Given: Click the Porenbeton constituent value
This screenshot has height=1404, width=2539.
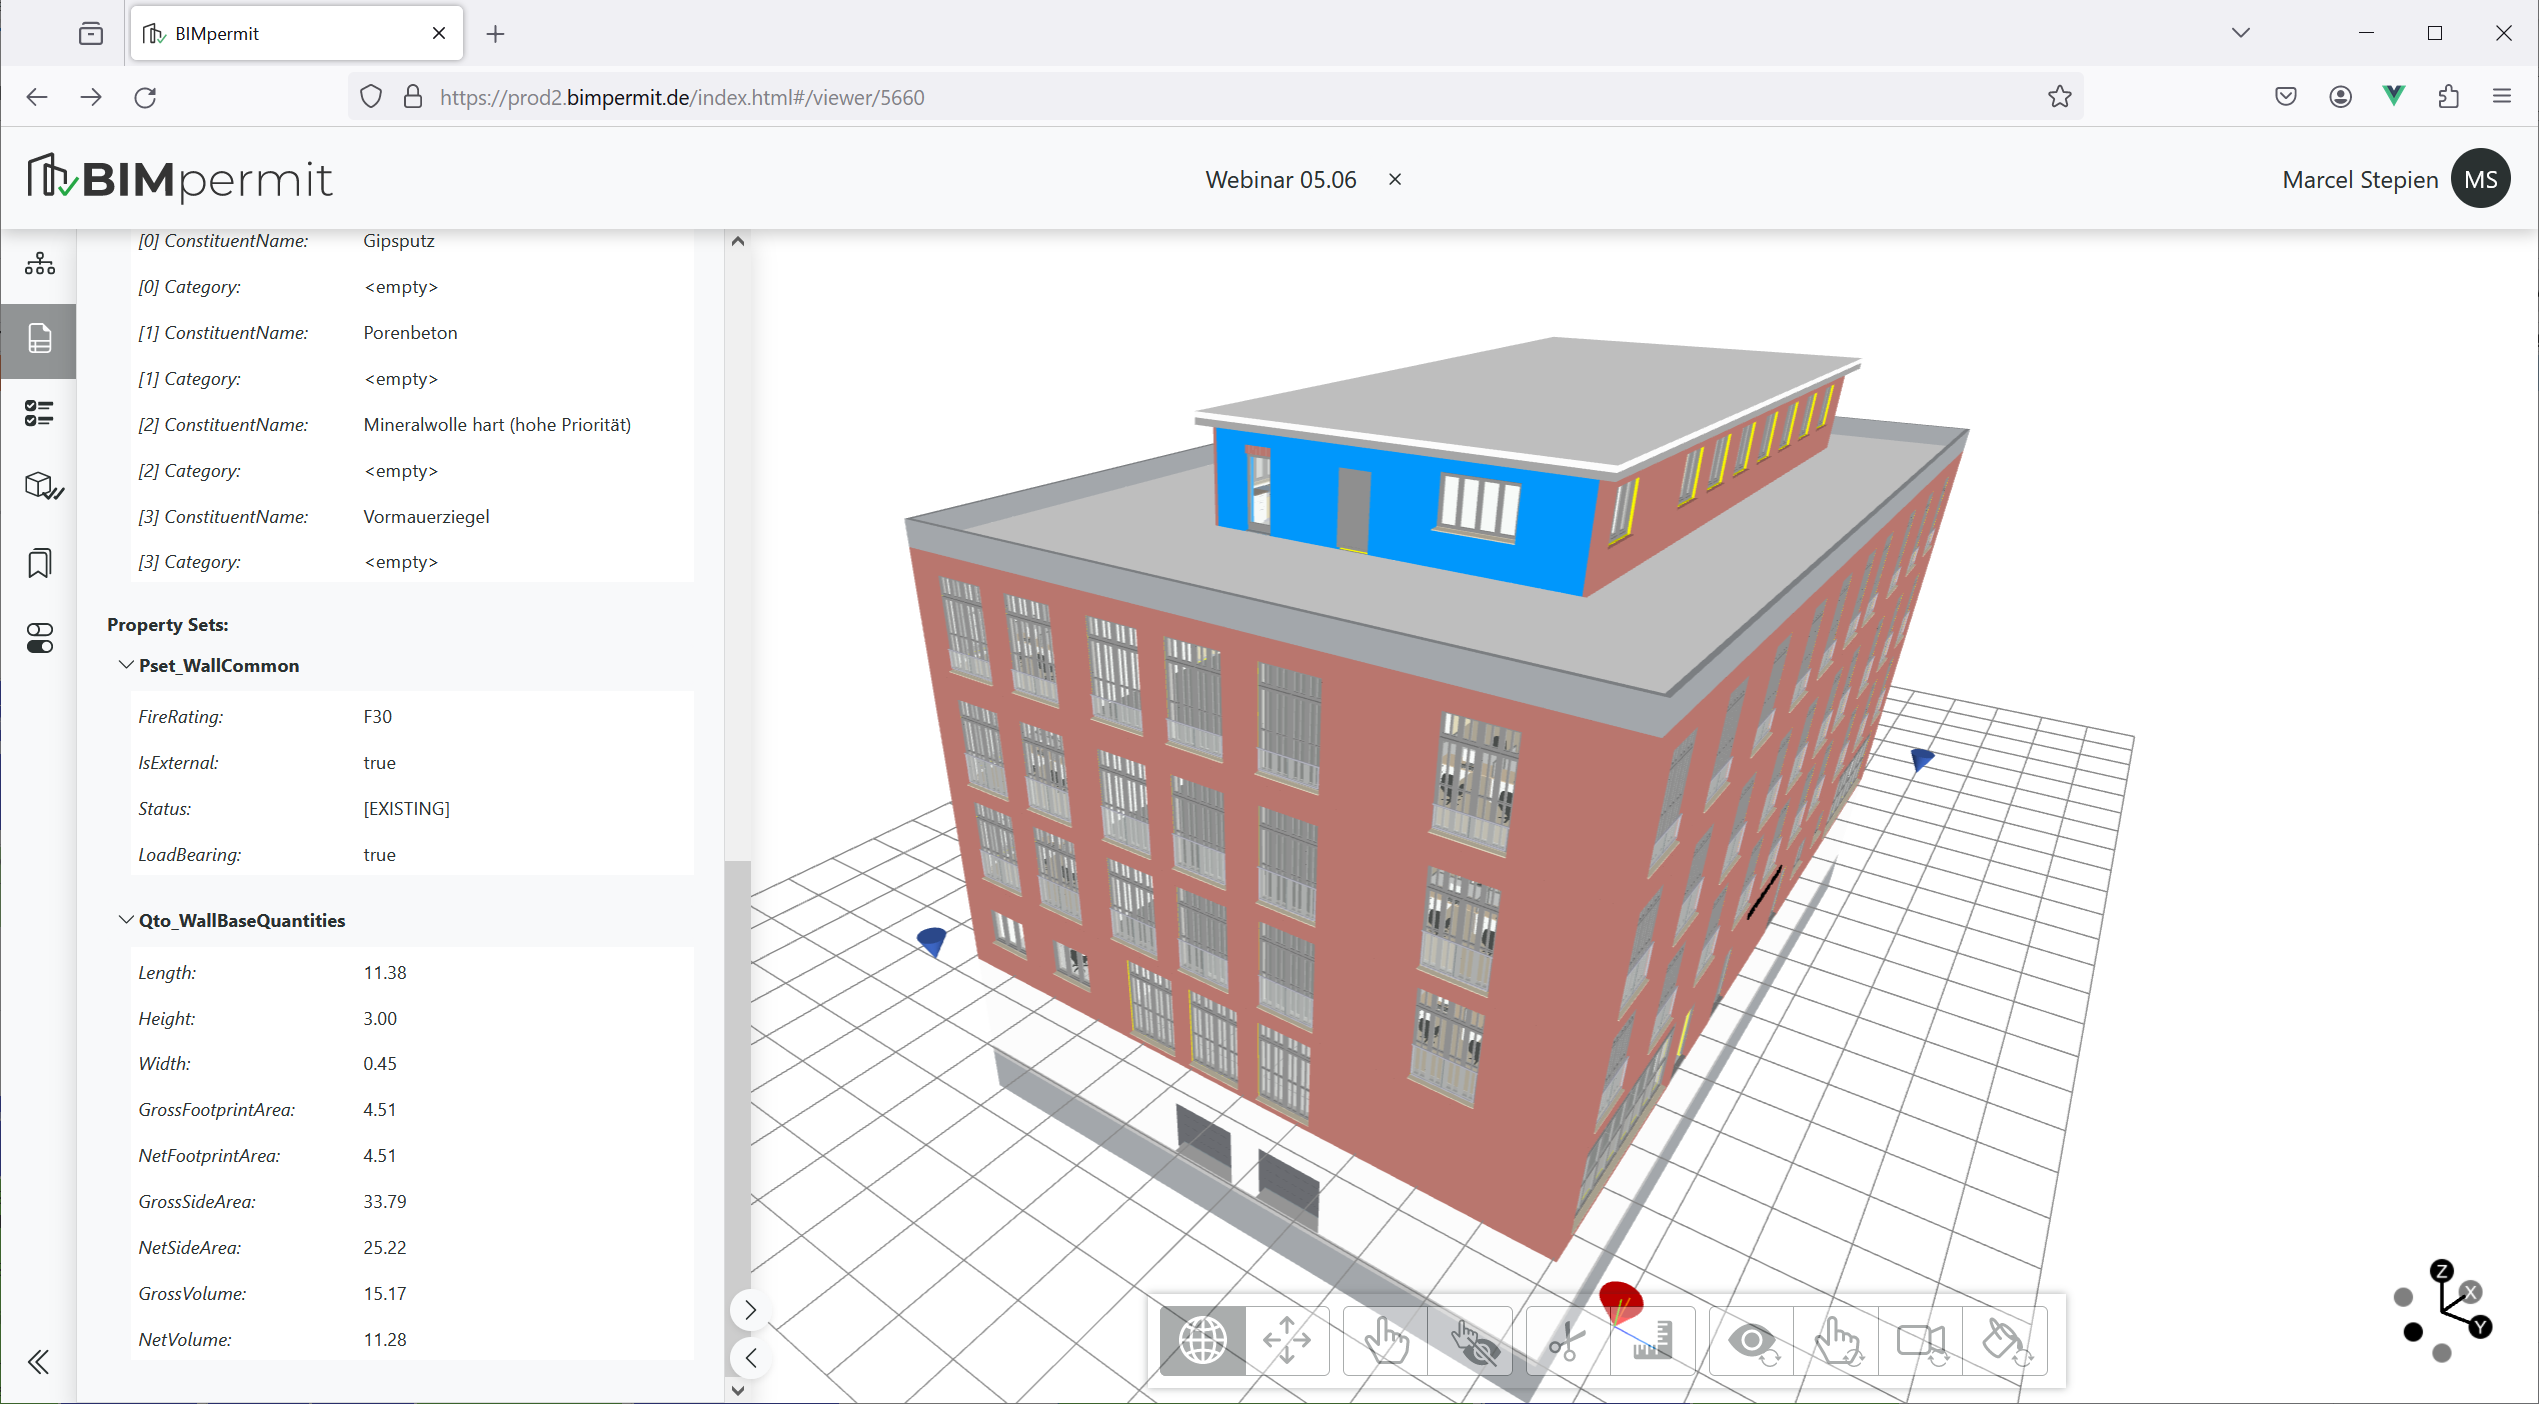Looking at the screenshot, I should 410,333.
